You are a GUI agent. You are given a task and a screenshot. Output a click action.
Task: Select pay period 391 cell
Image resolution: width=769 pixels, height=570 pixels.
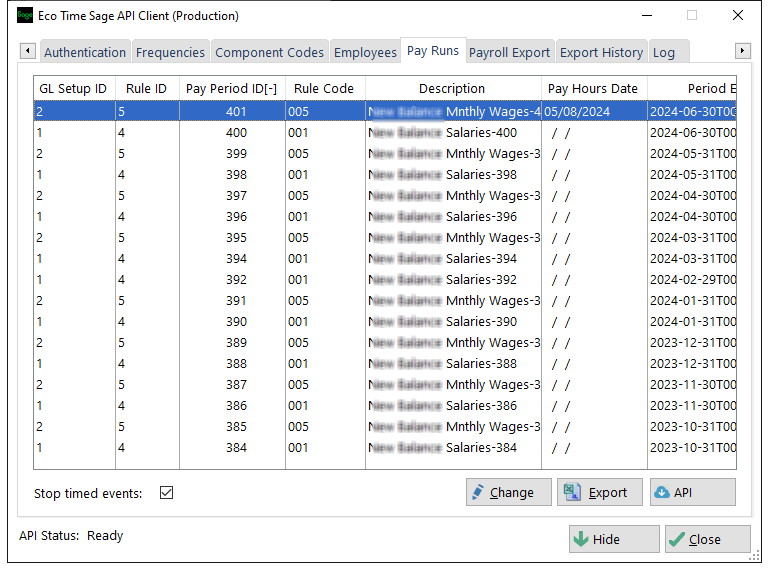[x=232, y=301]
